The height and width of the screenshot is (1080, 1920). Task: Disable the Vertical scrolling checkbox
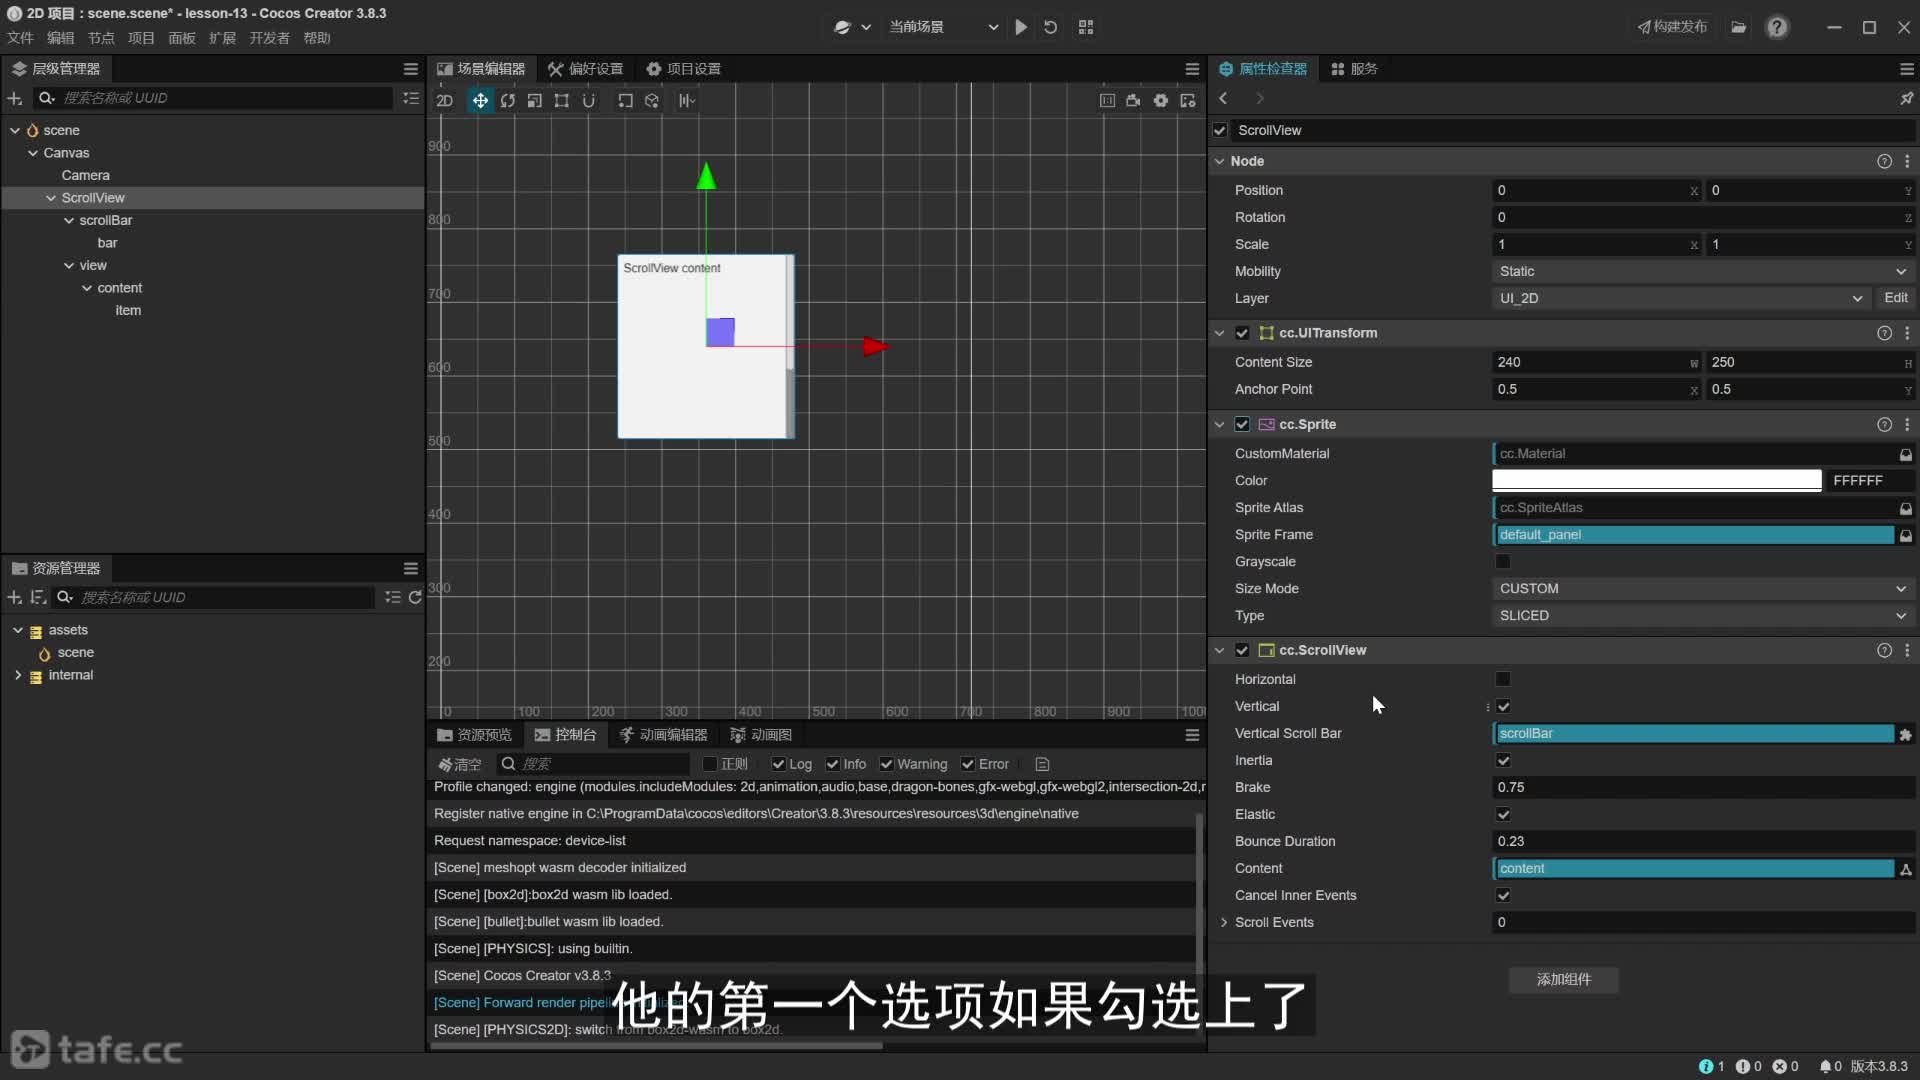1503,706
